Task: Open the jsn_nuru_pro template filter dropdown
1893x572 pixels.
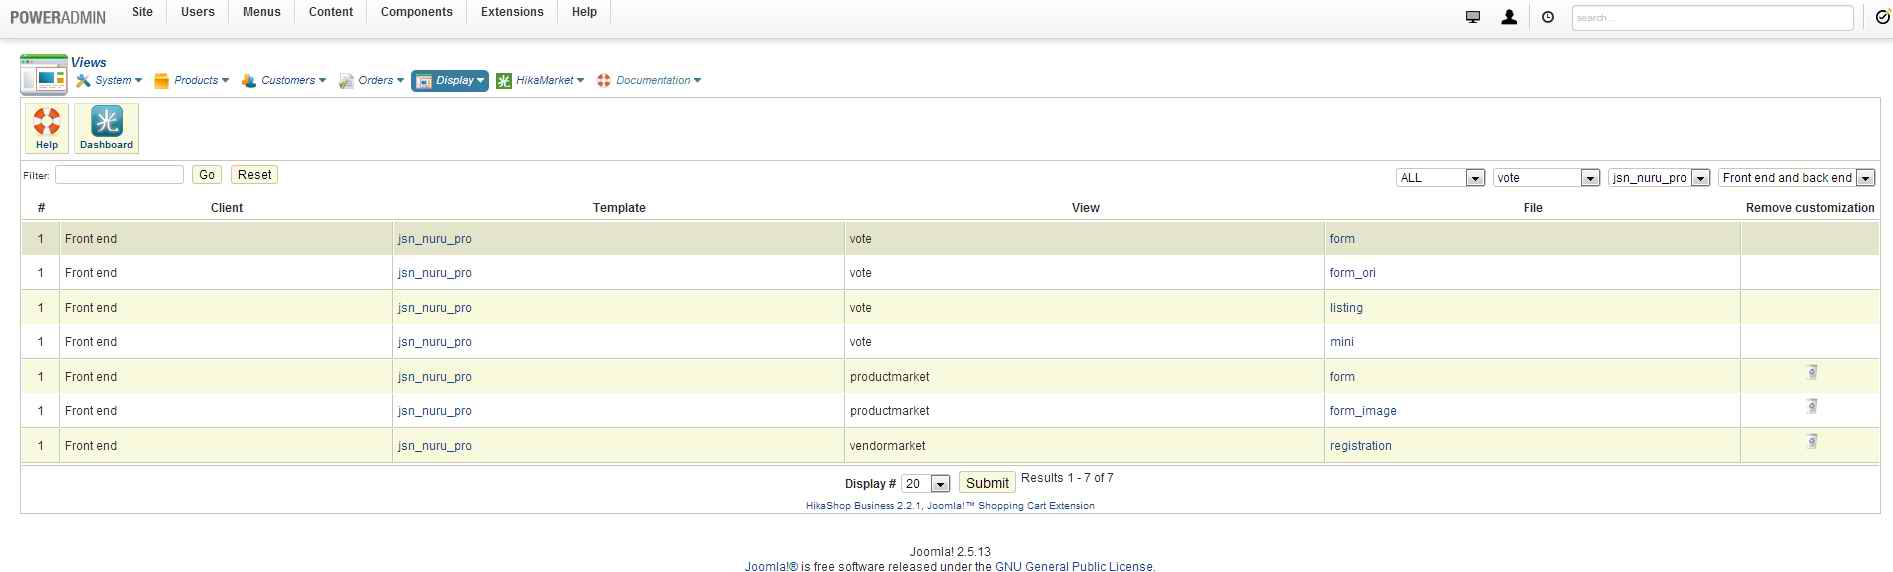Action: [x=1659, y=178]
